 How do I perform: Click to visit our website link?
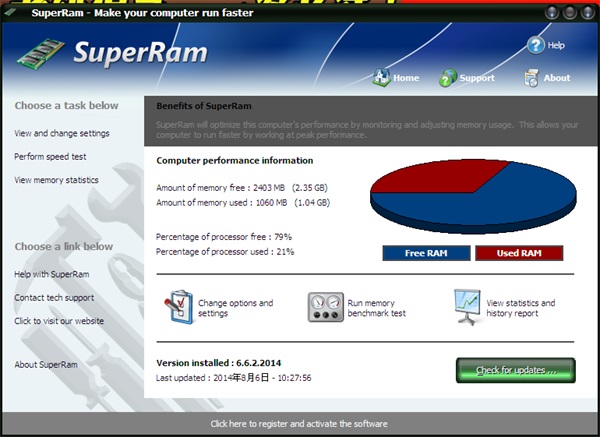[x=59, y=321]
